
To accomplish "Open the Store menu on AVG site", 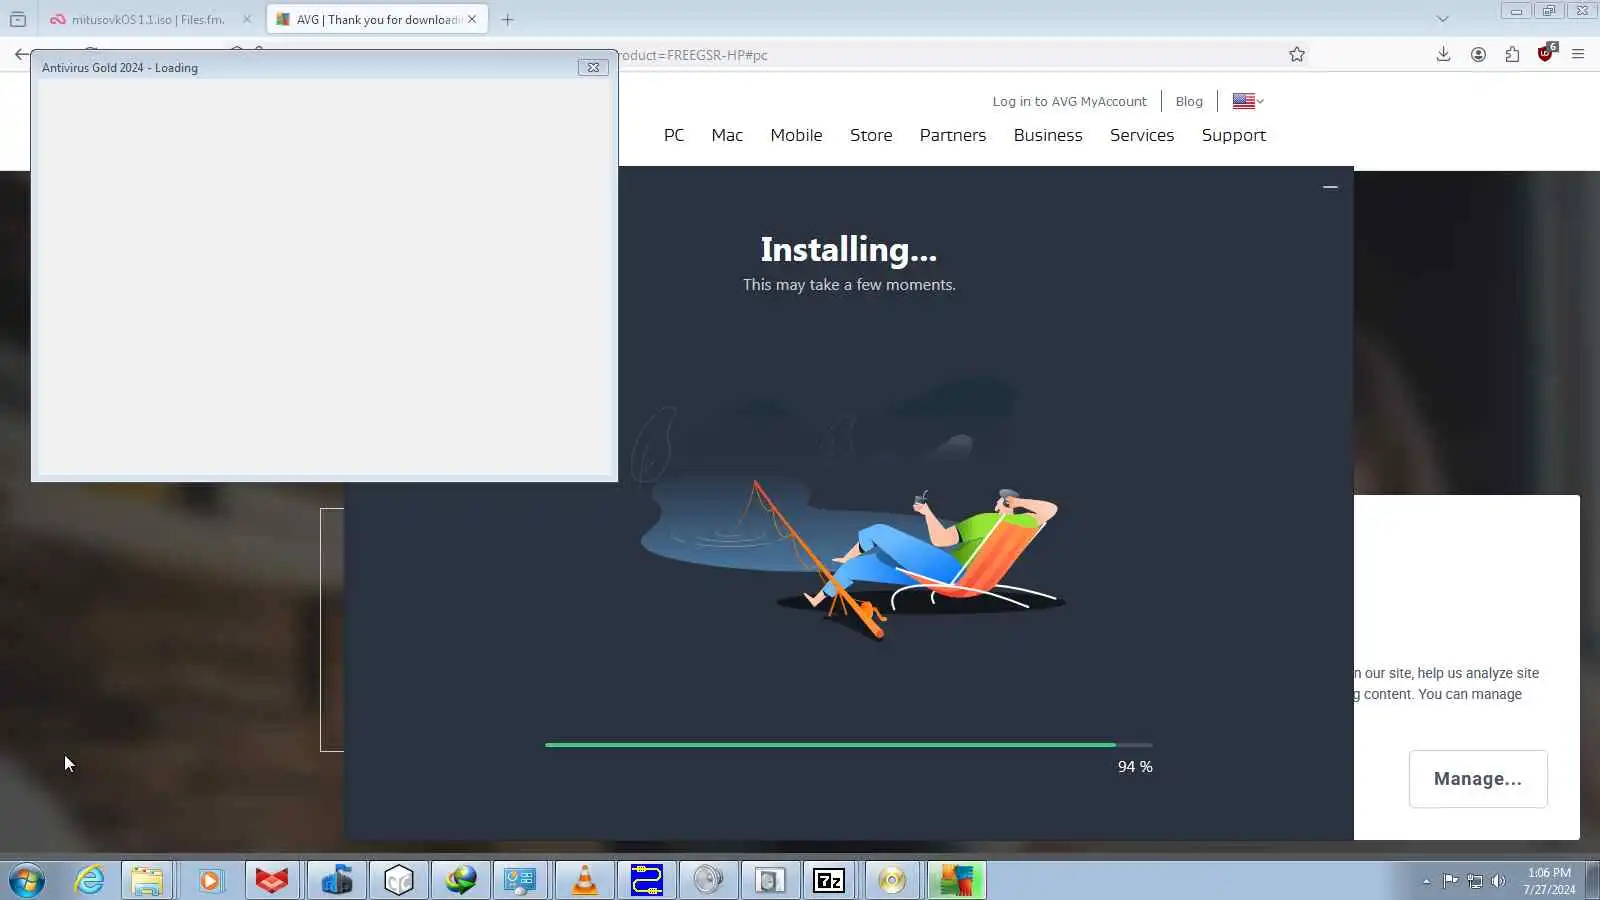I will (871, 135).
